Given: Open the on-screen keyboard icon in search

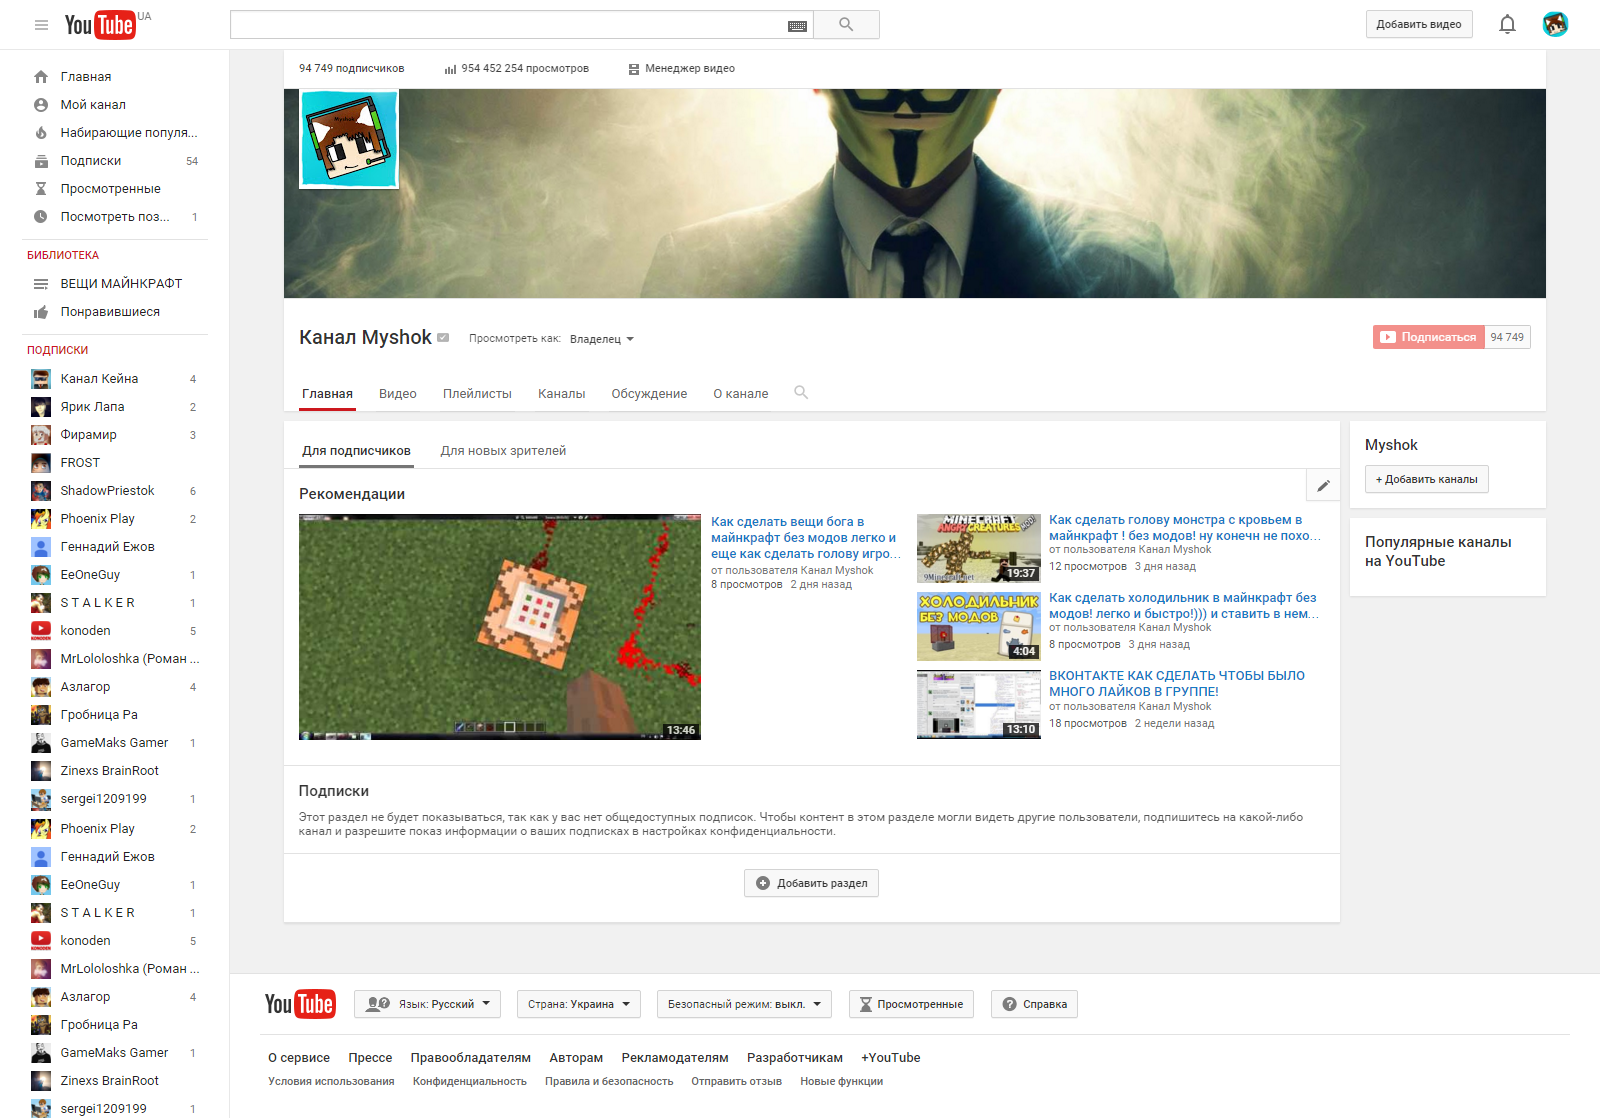Looking at the screenshot, I should coord(797,26).
